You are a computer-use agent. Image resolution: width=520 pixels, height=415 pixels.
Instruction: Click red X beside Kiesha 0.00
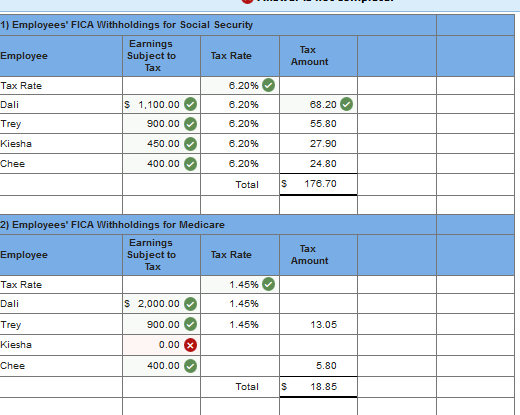point(190,345)
